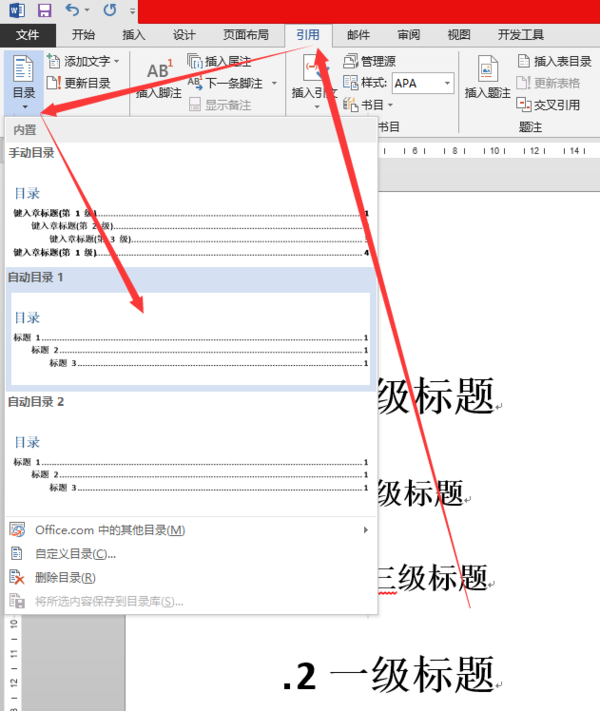Open the 文件 tab
Viewport: 600px width, 711px height.
[28, 35]
